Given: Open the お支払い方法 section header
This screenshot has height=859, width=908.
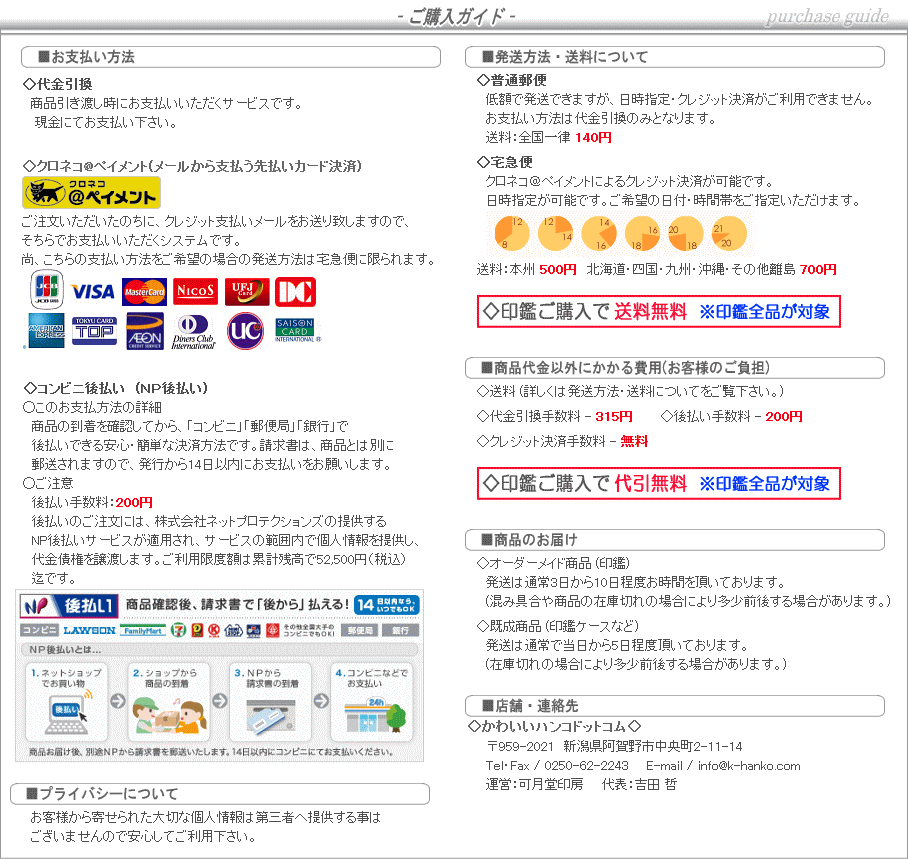Looking at the screenshot, I should 231,57.
